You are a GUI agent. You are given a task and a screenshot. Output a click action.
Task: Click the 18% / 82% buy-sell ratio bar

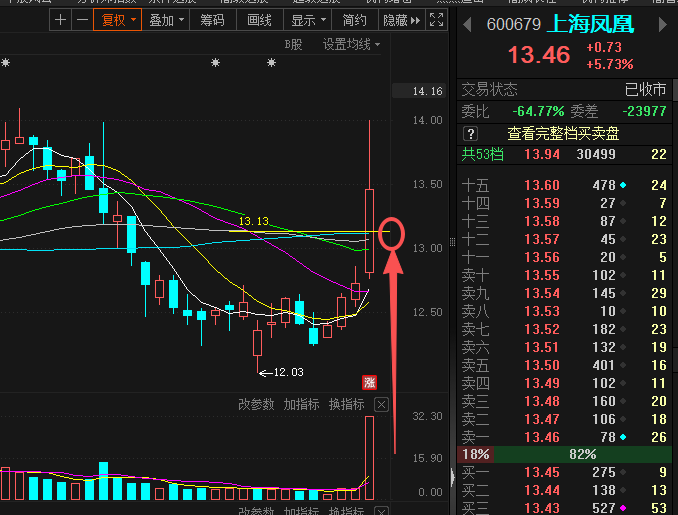click(x=564, y=454)
